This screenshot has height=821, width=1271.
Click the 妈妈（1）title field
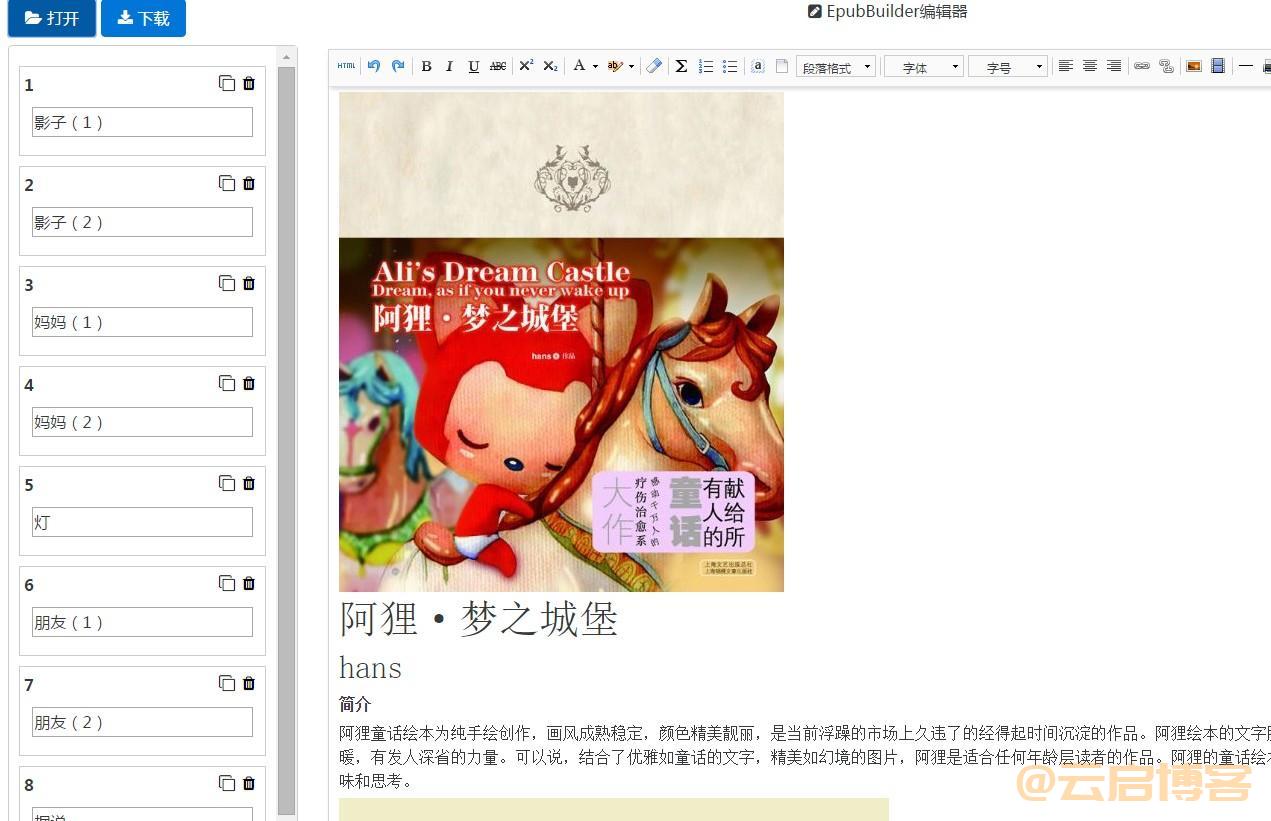(x=142, y=322)
